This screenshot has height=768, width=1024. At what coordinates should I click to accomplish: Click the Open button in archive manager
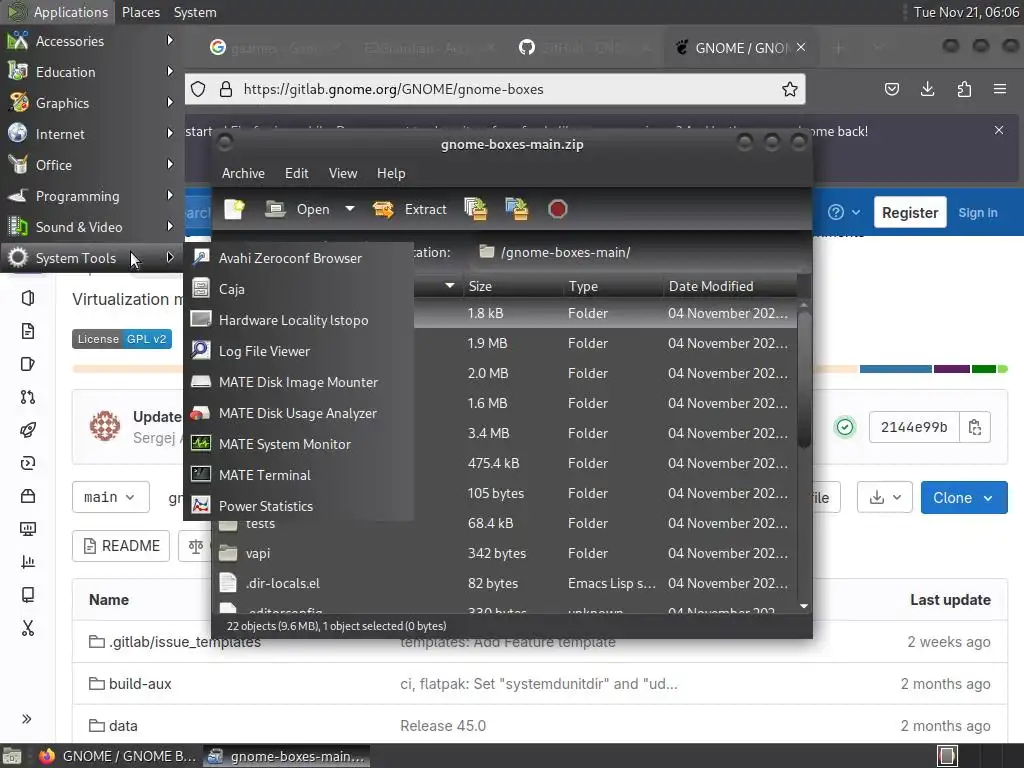coord(298,209)
